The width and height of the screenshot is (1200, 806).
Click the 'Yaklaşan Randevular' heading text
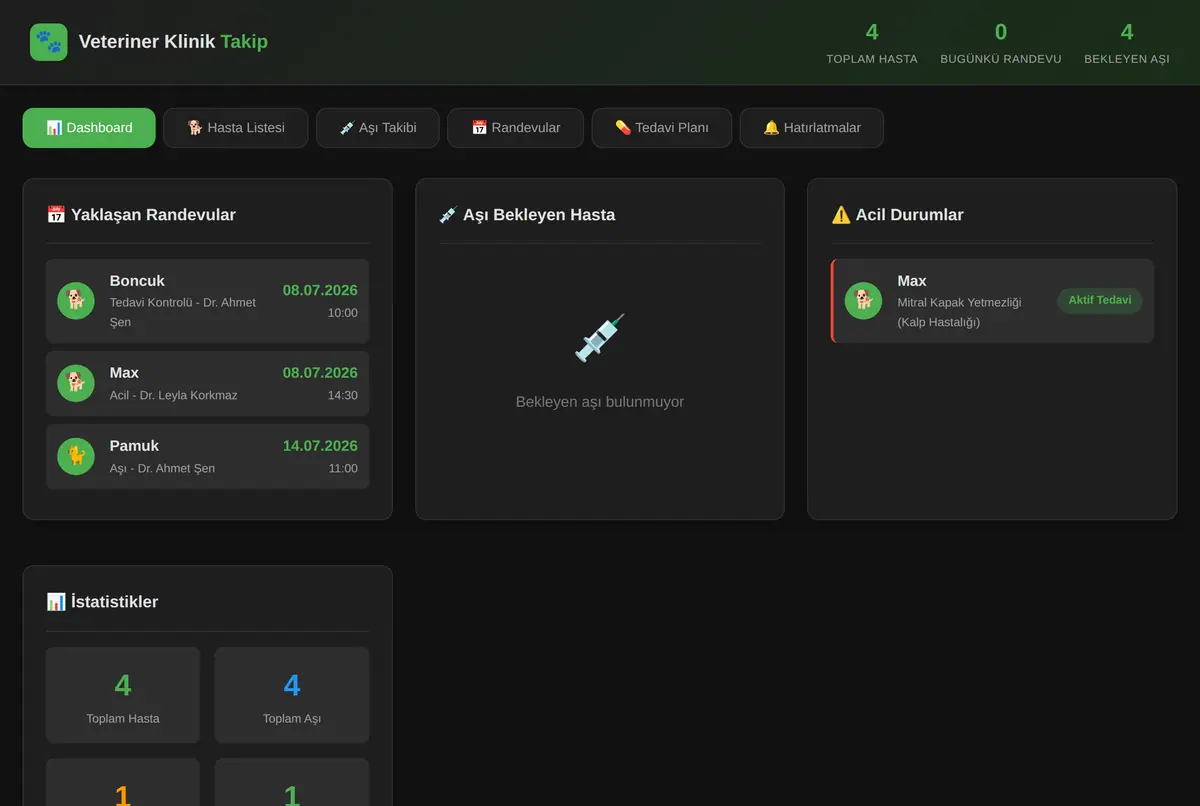(153, 215)
